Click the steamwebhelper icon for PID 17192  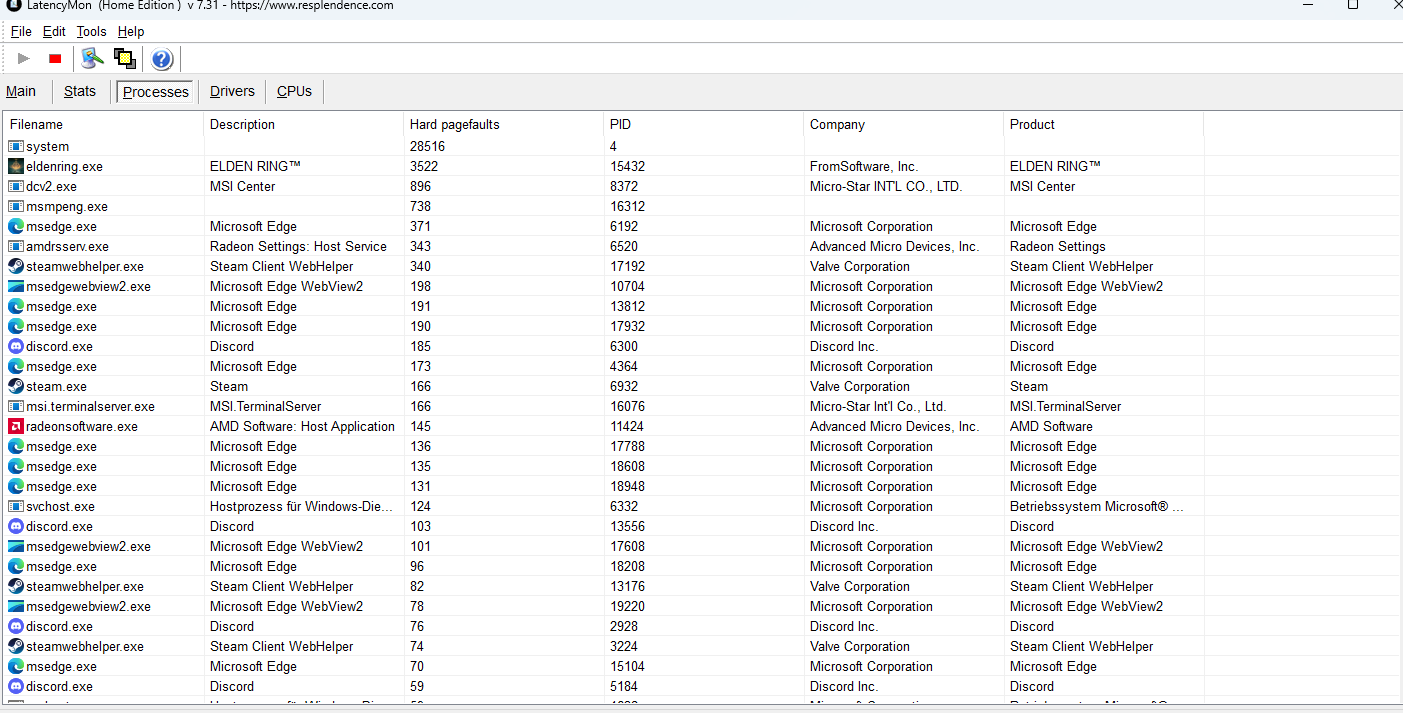(16, 266)
